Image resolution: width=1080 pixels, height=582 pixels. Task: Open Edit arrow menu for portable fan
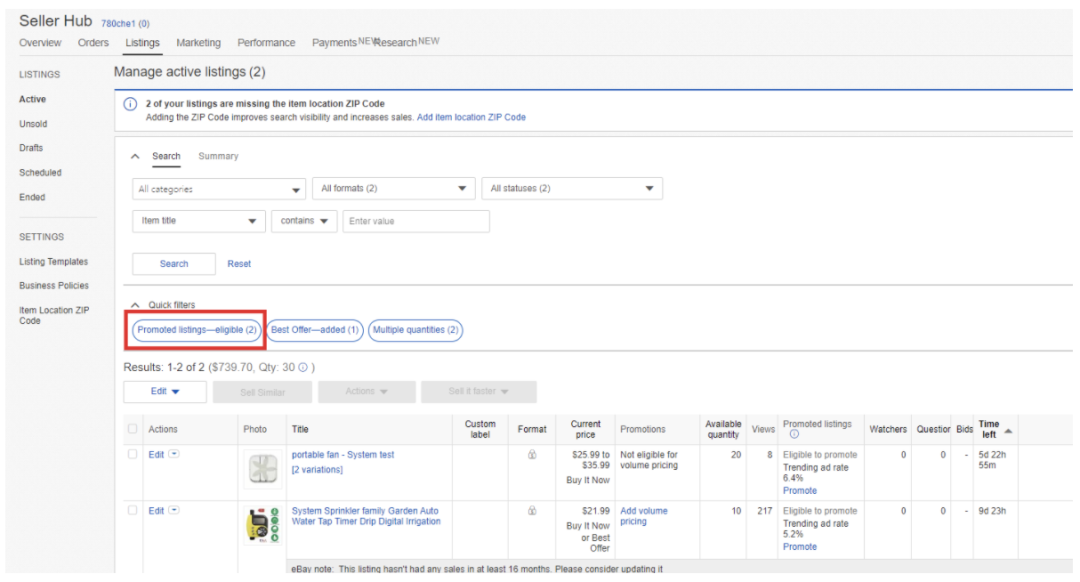point(174,454)
